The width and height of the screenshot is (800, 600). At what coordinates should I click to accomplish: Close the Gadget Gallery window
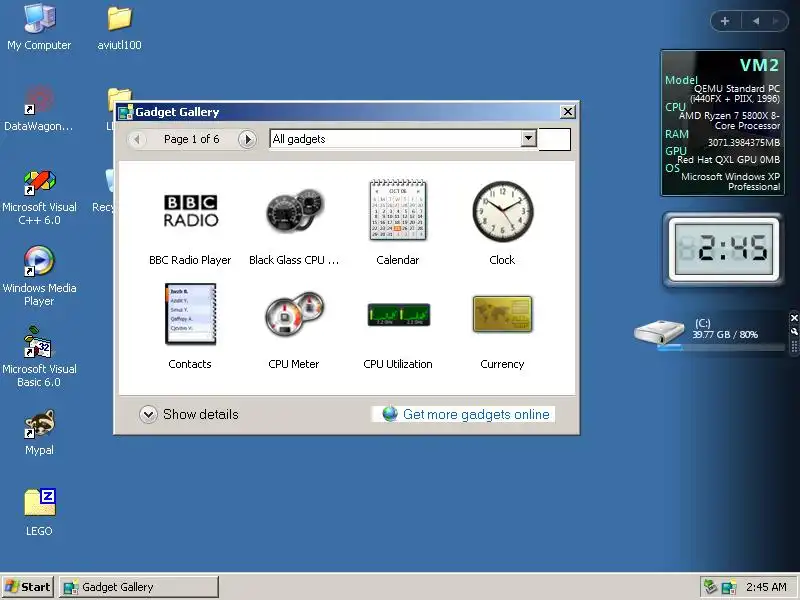[x=567, y=112]
